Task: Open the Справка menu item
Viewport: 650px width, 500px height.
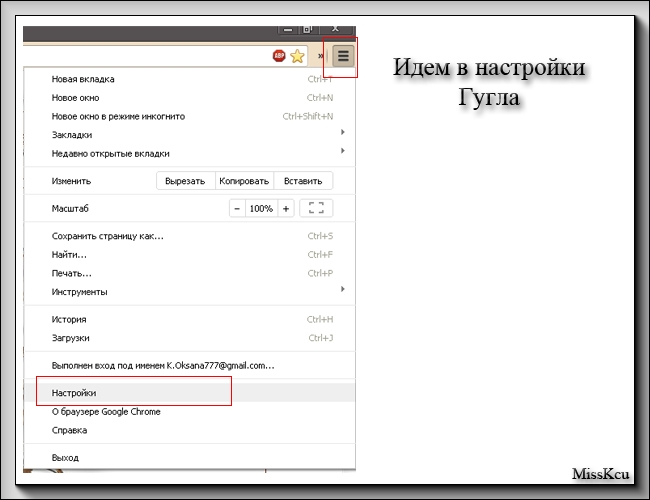Action: [x=190, y=430]
